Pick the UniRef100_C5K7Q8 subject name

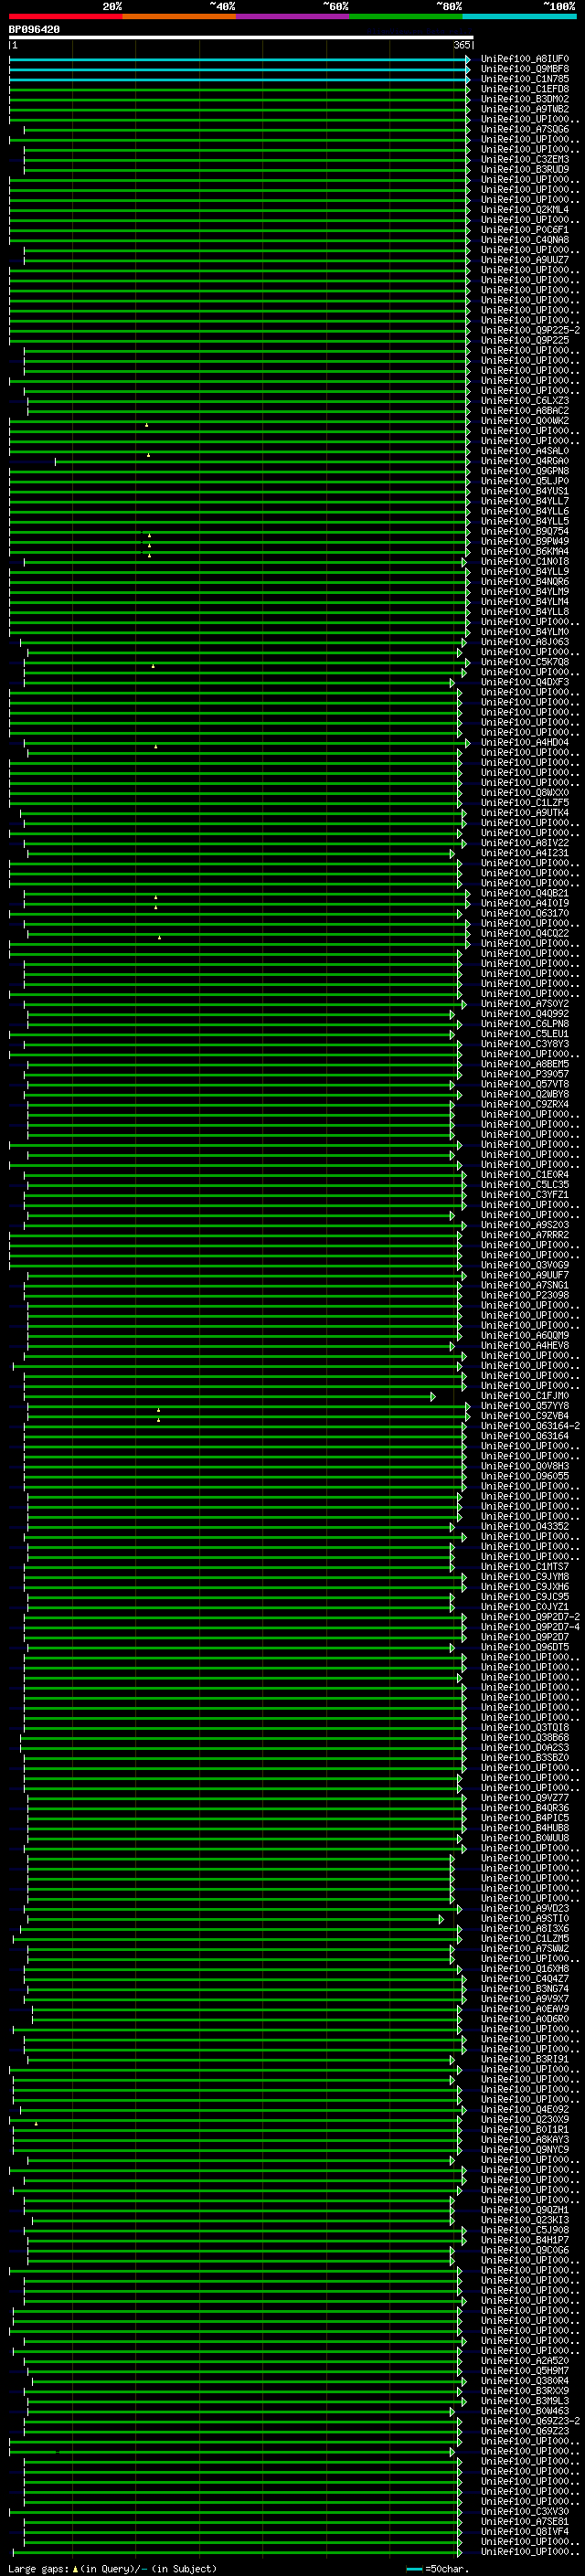click(x=525, y=662)
